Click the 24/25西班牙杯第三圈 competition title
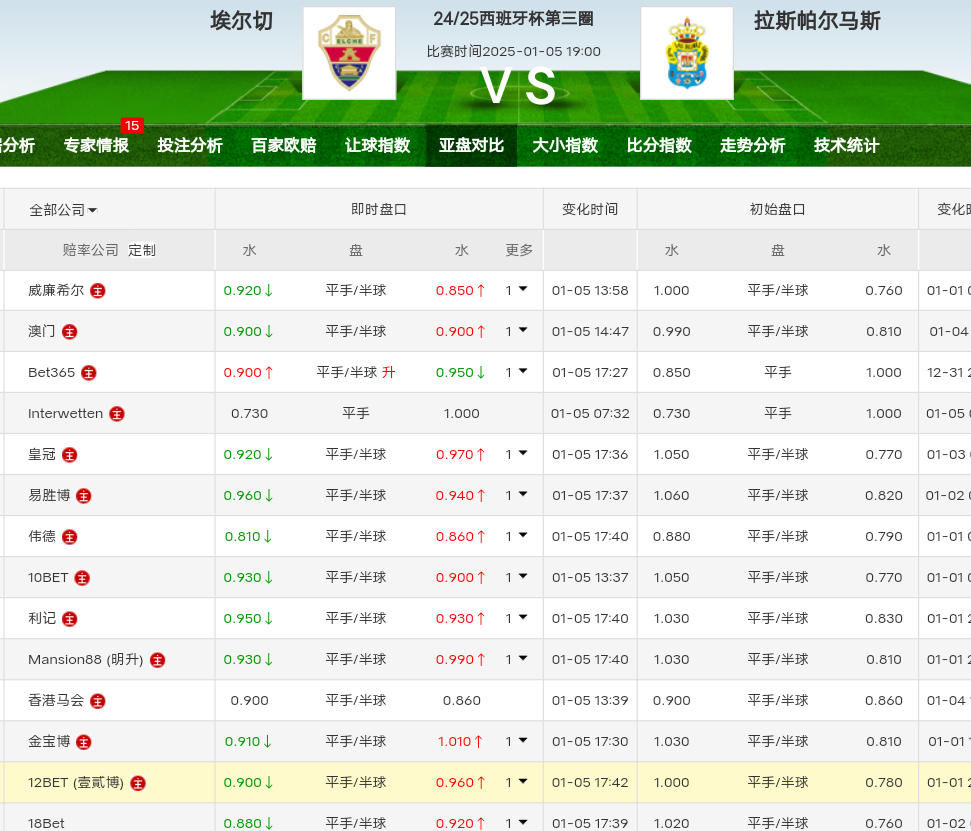 pos(513,19)
